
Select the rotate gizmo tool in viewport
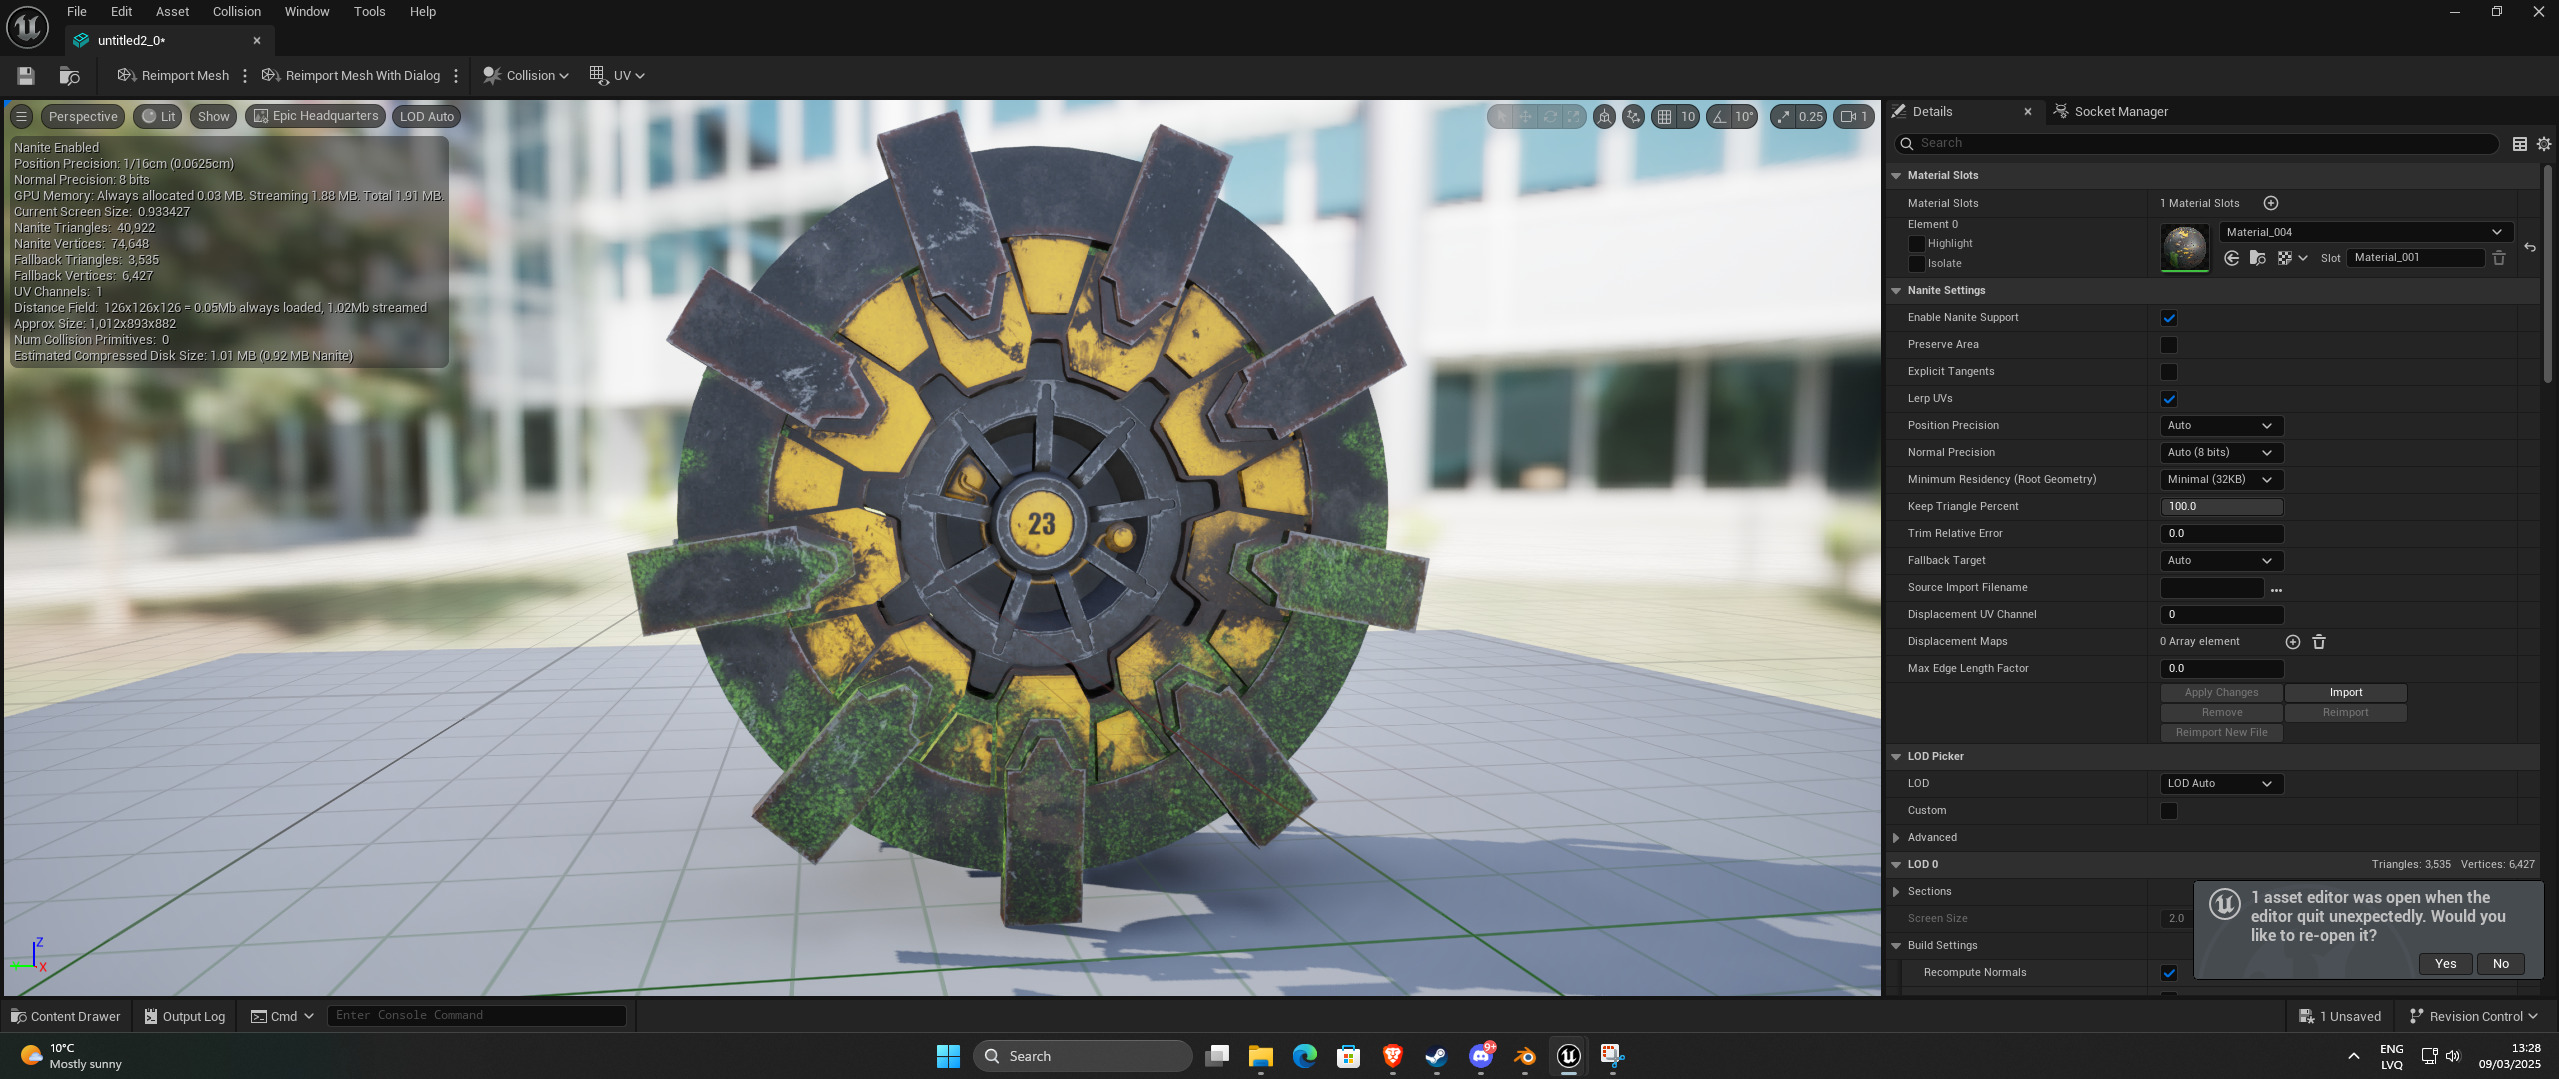pyautogui.click(x=1550, y=117)
